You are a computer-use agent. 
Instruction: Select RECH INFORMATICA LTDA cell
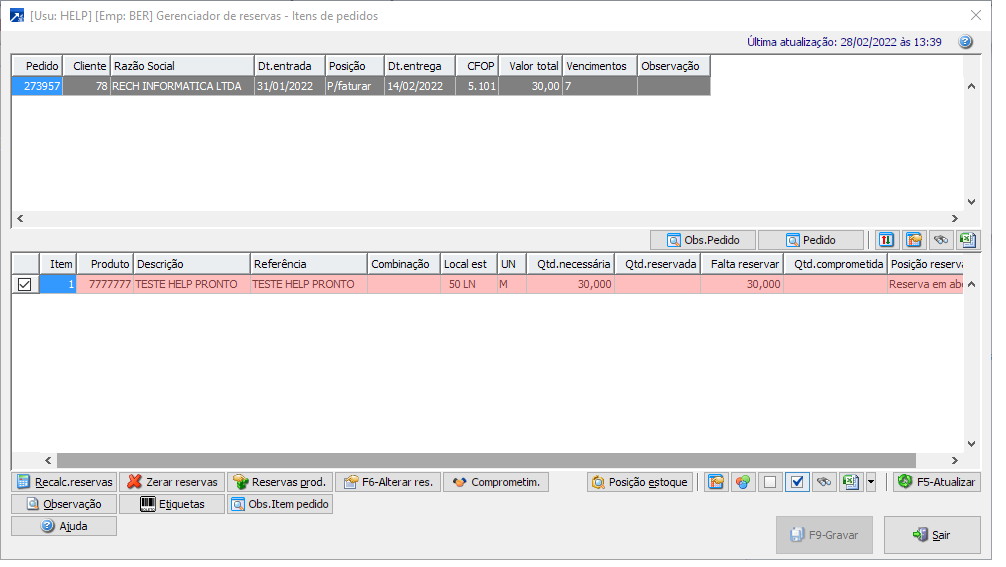[x=182, y=86]
